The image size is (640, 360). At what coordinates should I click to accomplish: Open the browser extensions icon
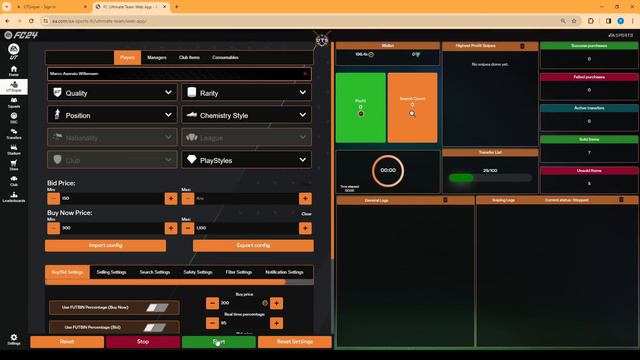pos(591,21)
